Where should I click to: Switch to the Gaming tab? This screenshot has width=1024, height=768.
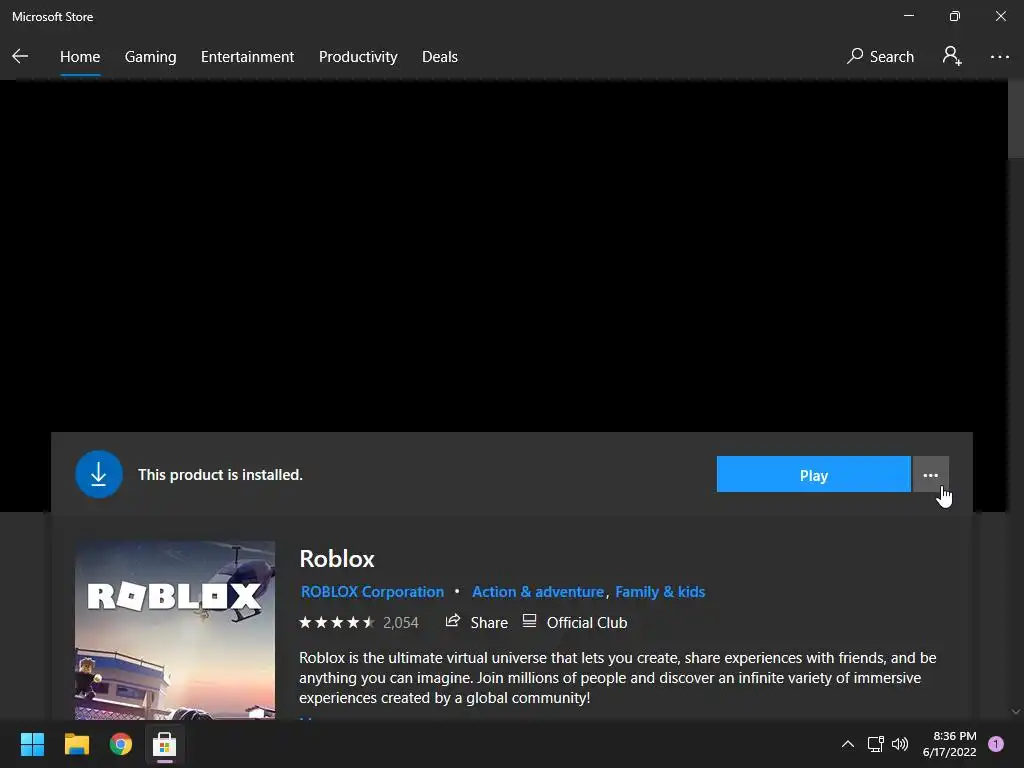[x=150, y=57]
